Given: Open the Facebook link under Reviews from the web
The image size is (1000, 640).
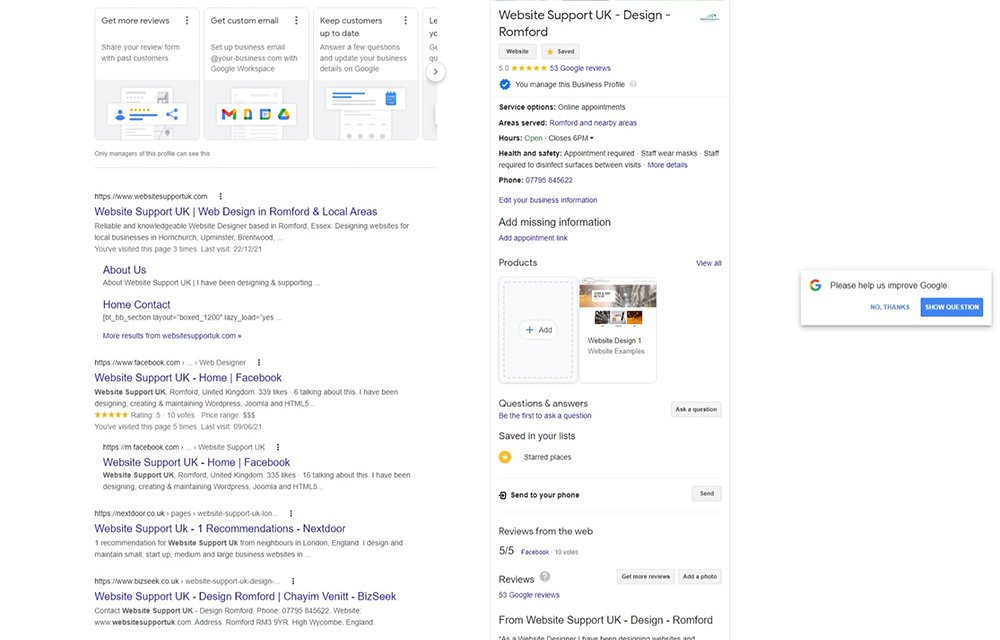Looking at the screenshot, I should [x=534, y=552].
